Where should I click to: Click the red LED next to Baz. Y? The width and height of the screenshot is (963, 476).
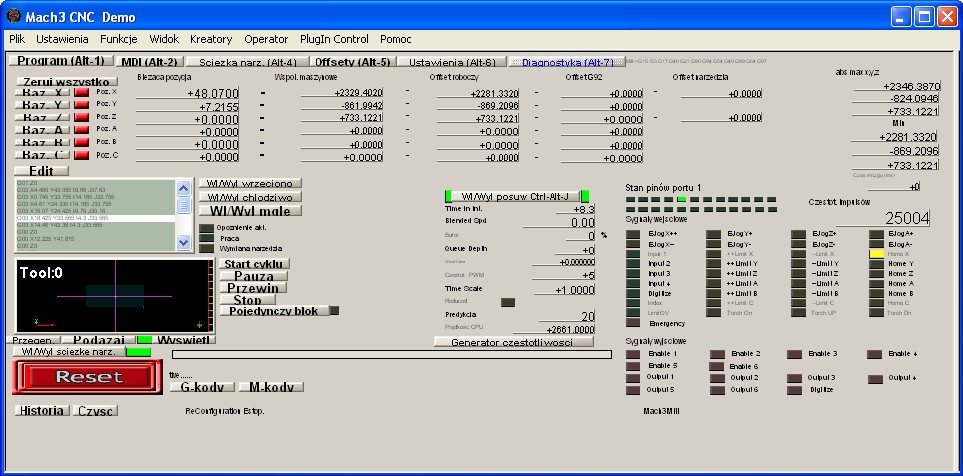pos(82,104)
